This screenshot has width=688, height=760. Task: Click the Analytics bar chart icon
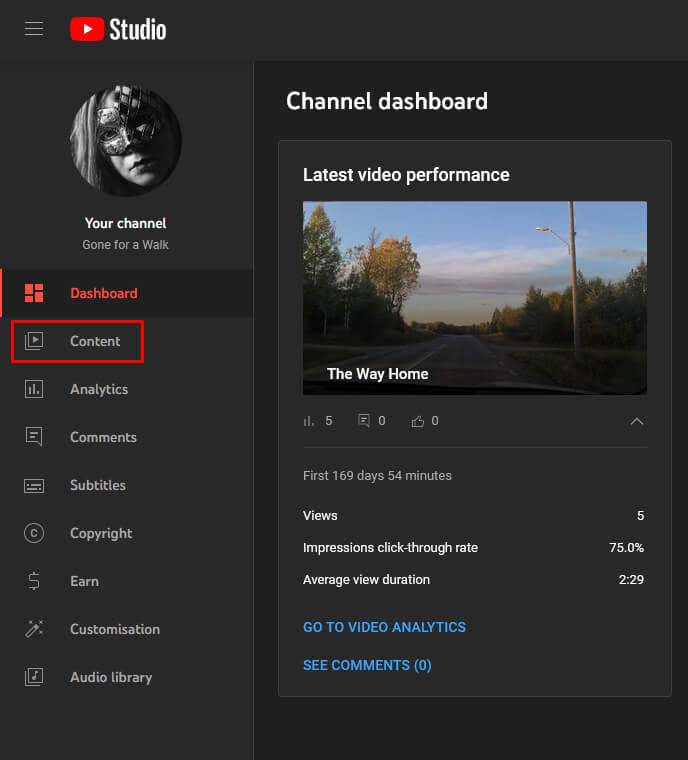tap(34, 389)
